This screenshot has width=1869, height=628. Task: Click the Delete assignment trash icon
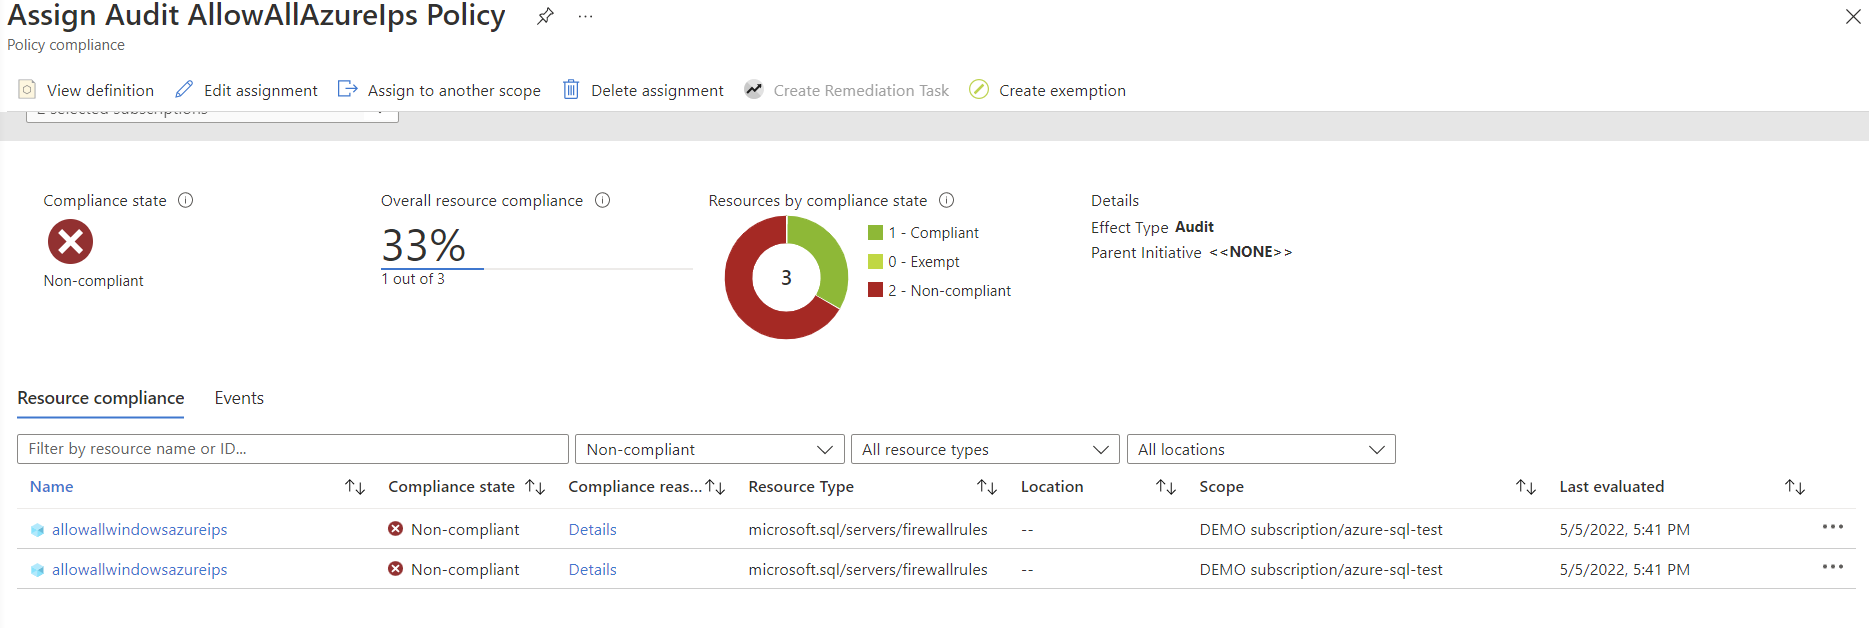pyautogui.click(x=571, y=89)
